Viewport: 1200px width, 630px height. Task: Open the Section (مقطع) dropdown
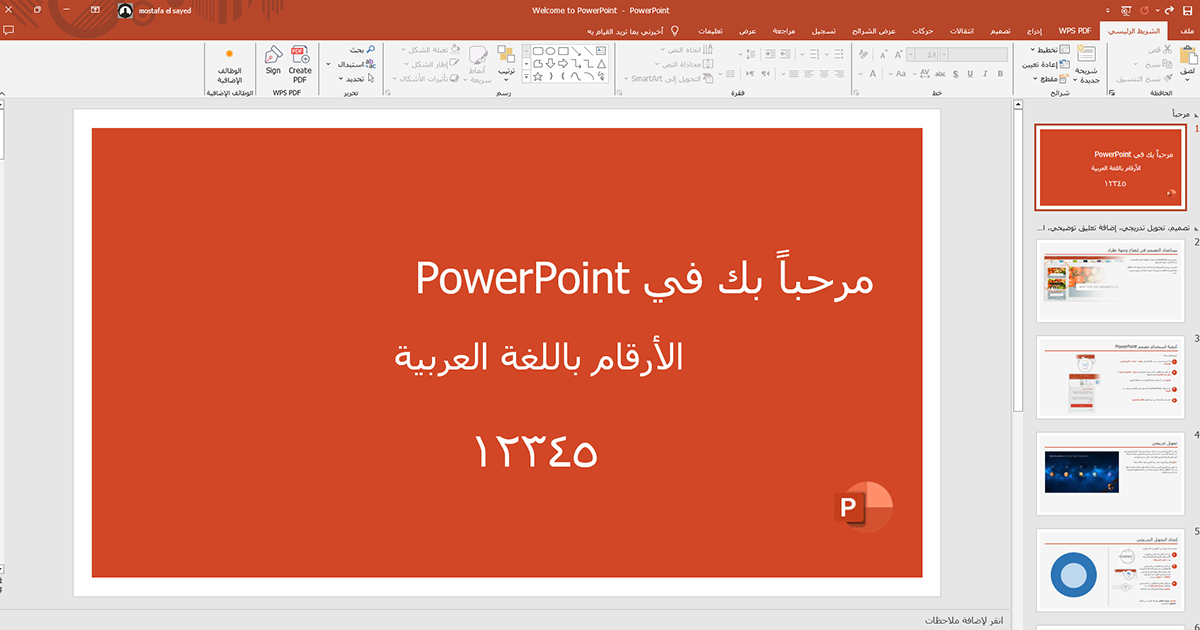coord(1050,77)
